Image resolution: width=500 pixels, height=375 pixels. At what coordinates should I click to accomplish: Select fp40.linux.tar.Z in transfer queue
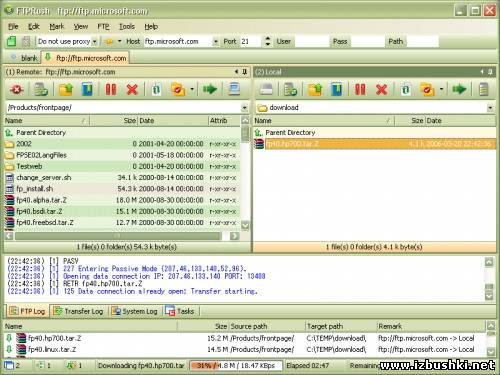[245, 350]
